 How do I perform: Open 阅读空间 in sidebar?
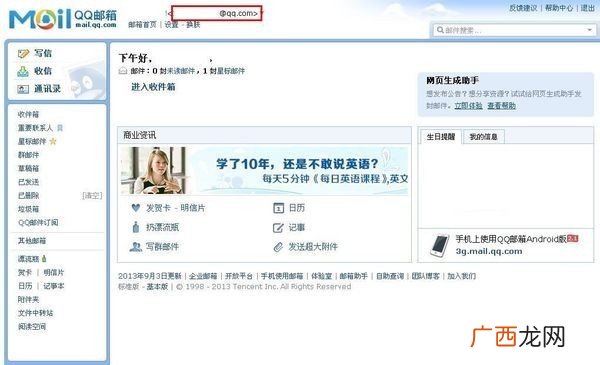coord(32,327)
